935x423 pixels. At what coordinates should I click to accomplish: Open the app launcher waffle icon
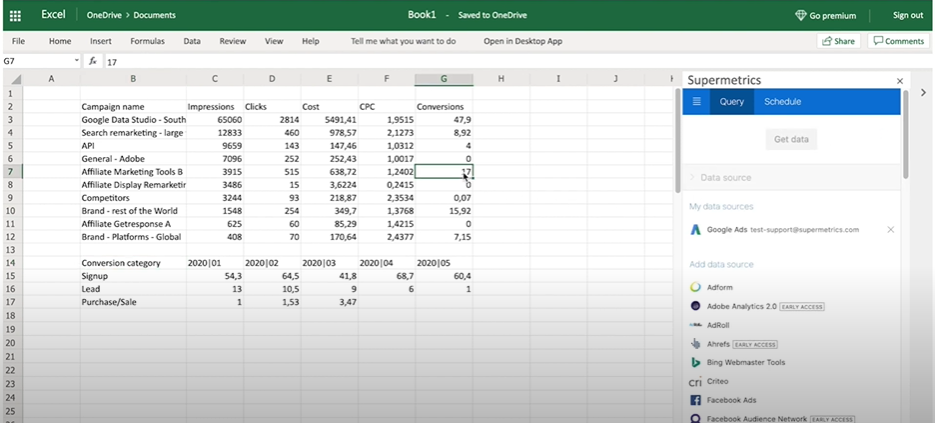16,16
